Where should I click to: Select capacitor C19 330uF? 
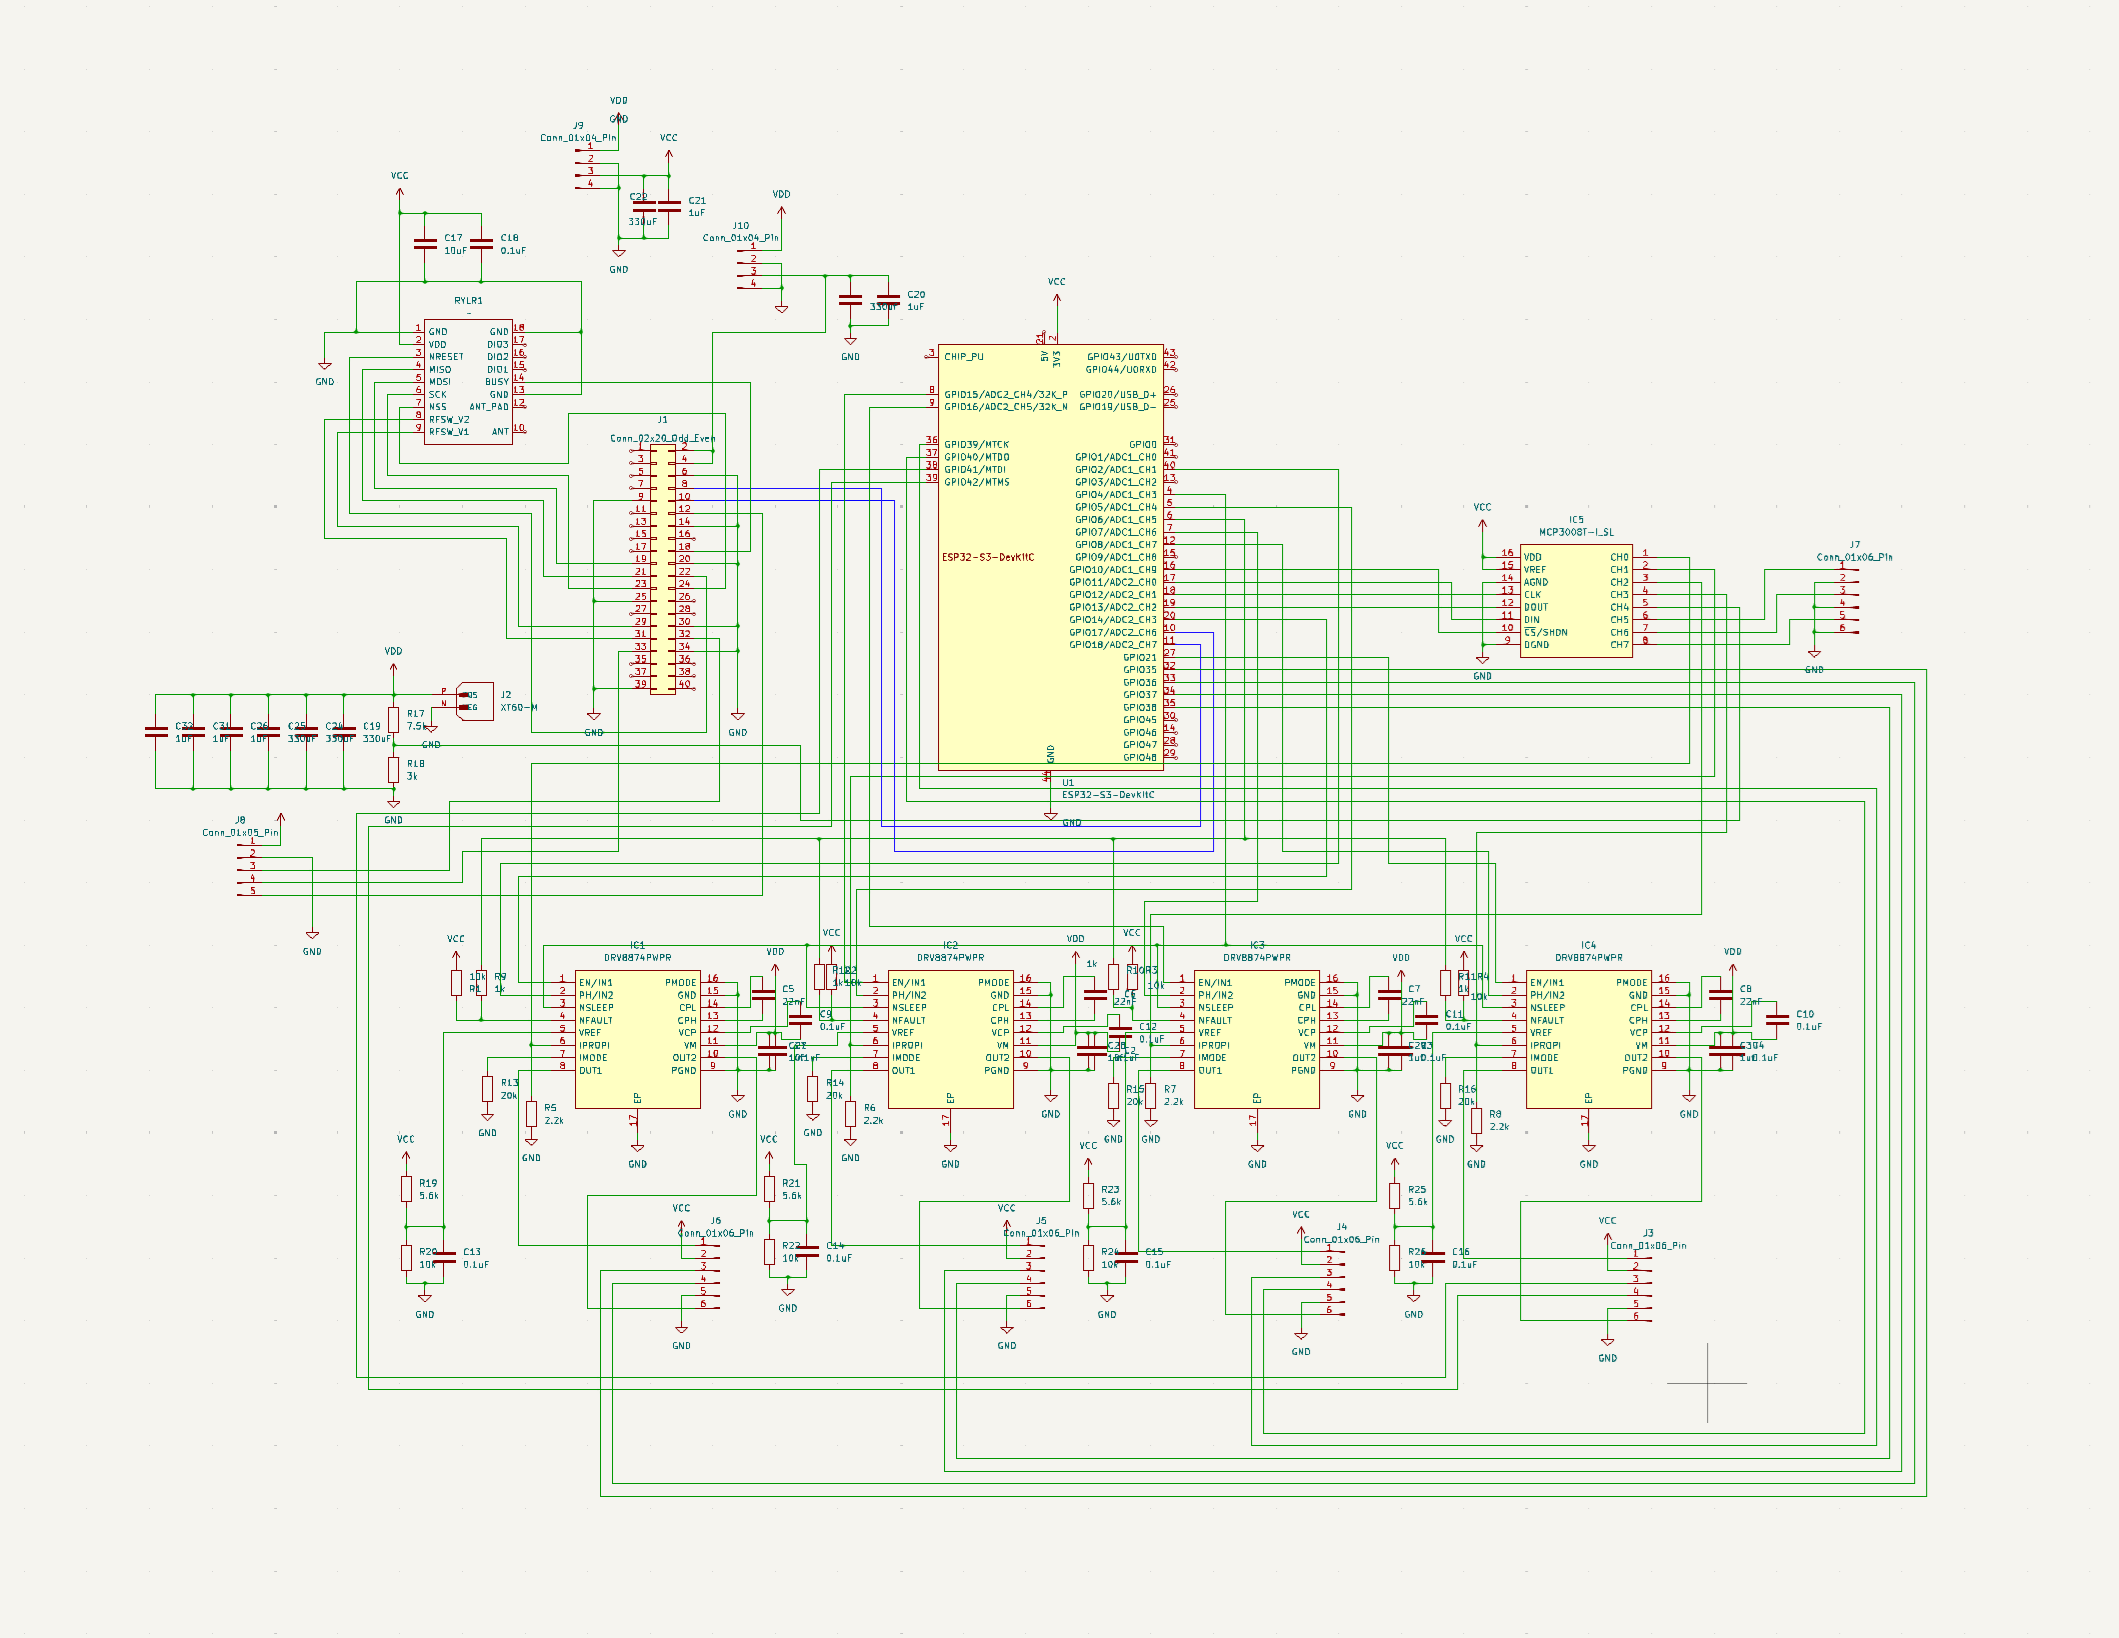click(x=343, y=732)
